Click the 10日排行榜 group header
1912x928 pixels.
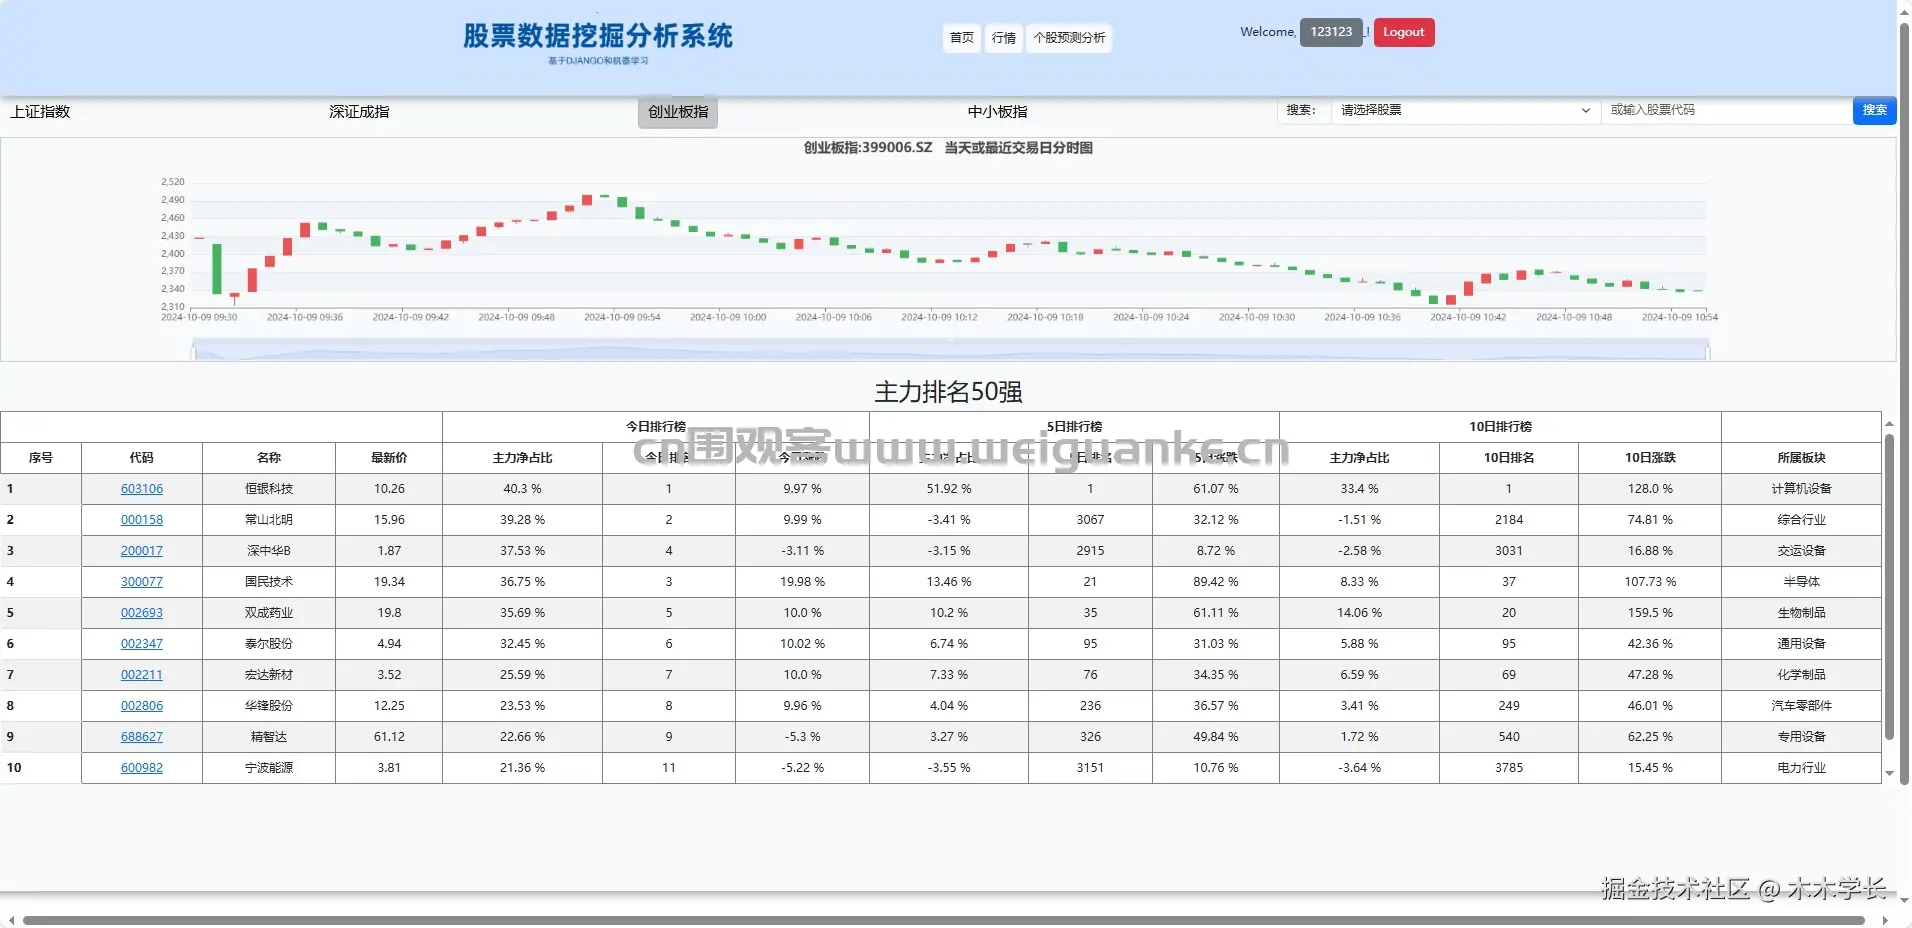click(1500, 427)
